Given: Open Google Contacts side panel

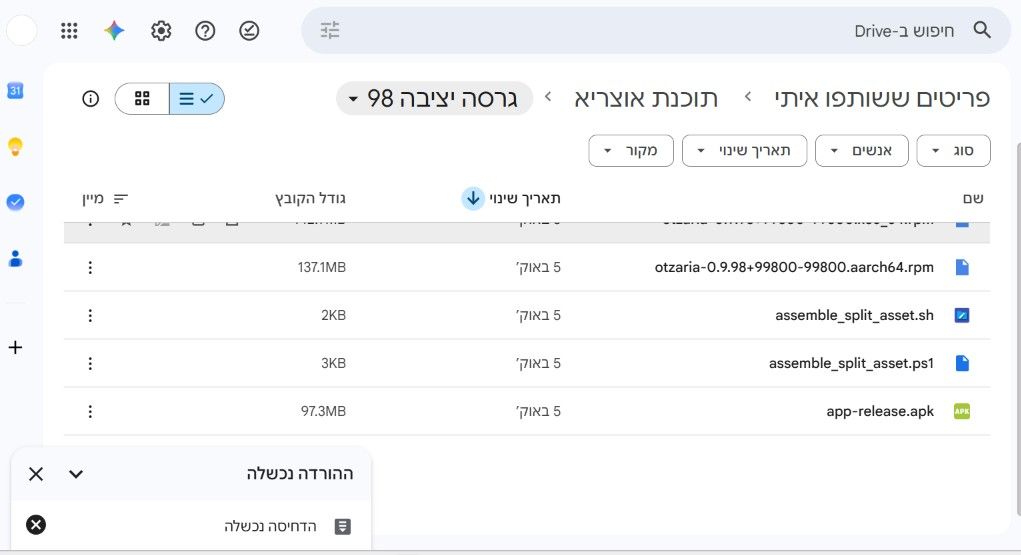Looking at the screenshot, I should click(15, 259).
